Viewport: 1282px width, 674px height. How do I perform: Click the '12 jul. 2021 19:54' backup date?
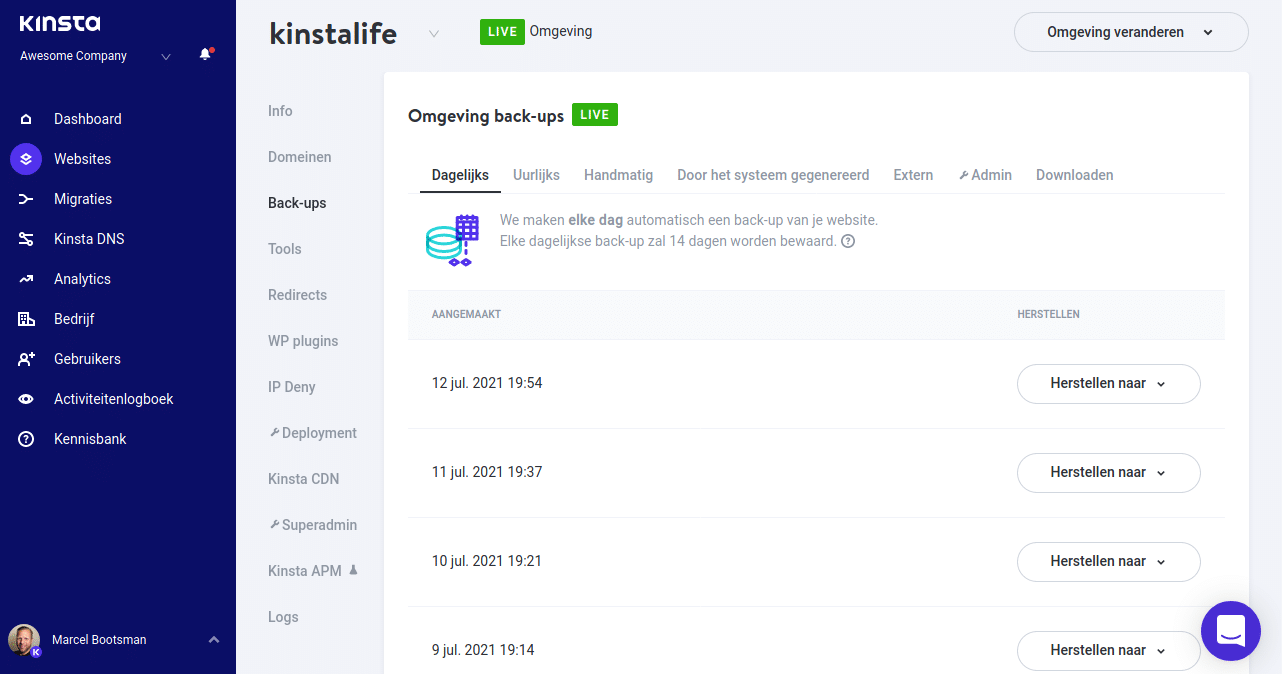(487, 383)
